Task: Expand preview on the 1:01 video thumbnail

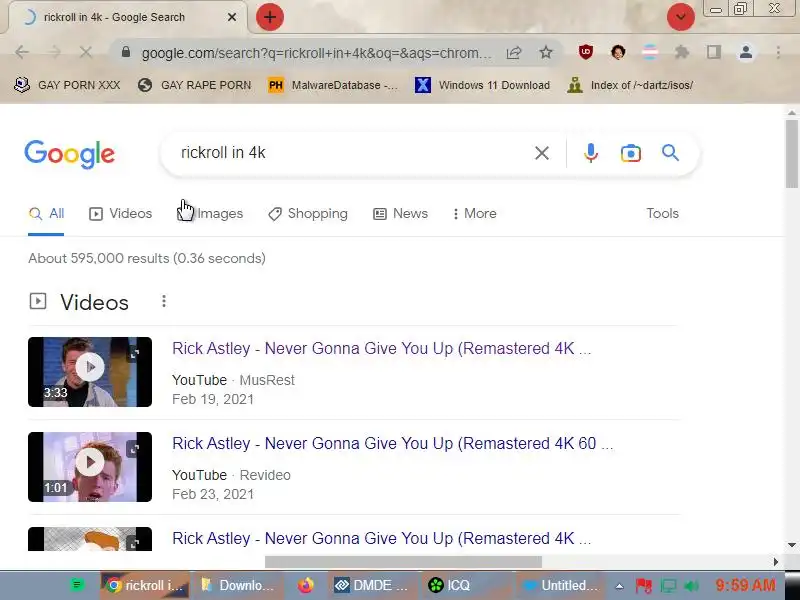Action: click(x=134, y=448)
